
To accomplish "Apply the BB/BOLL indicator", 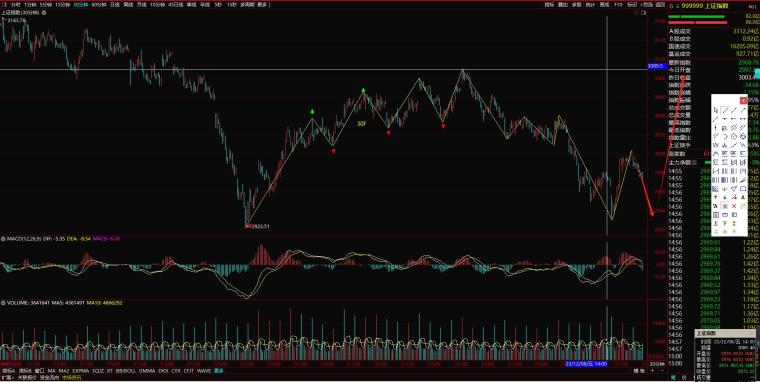I will [126, 371].
